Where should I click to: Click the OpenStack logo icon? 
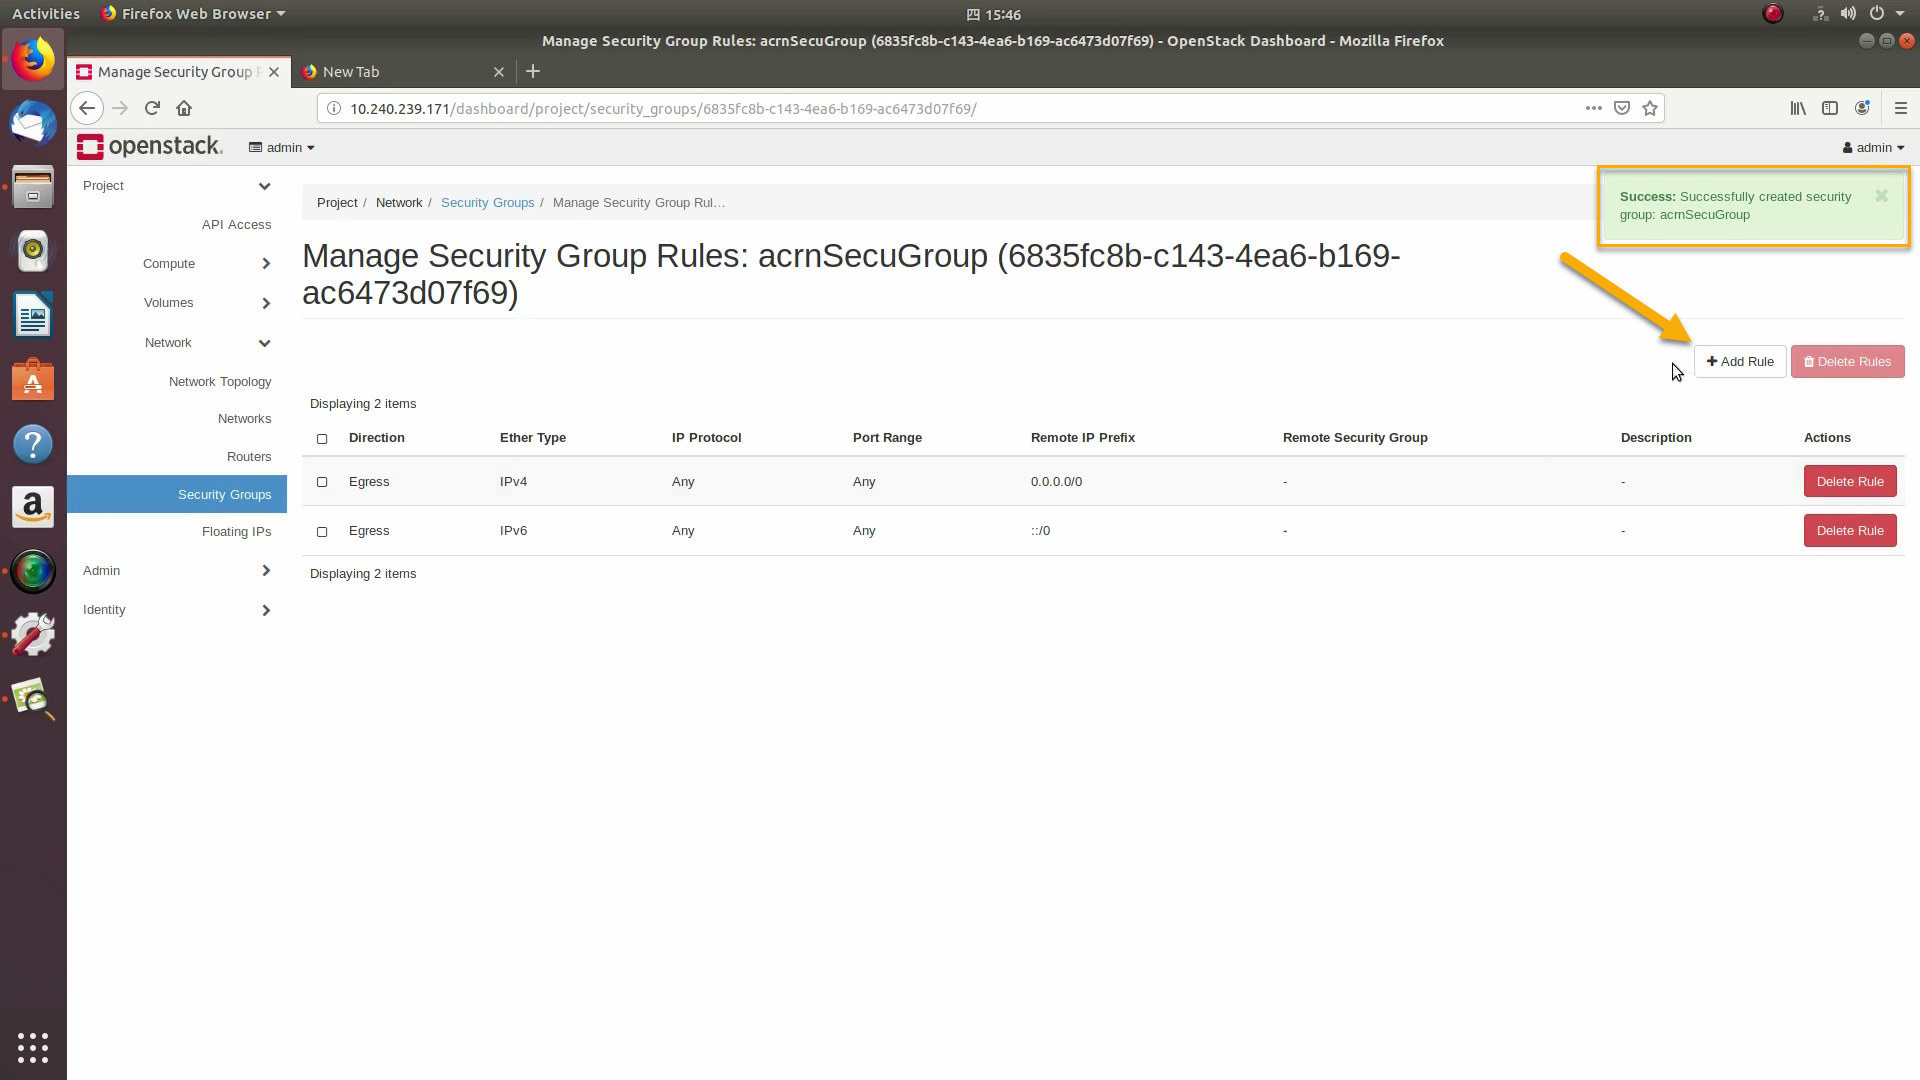pos(90,147)
